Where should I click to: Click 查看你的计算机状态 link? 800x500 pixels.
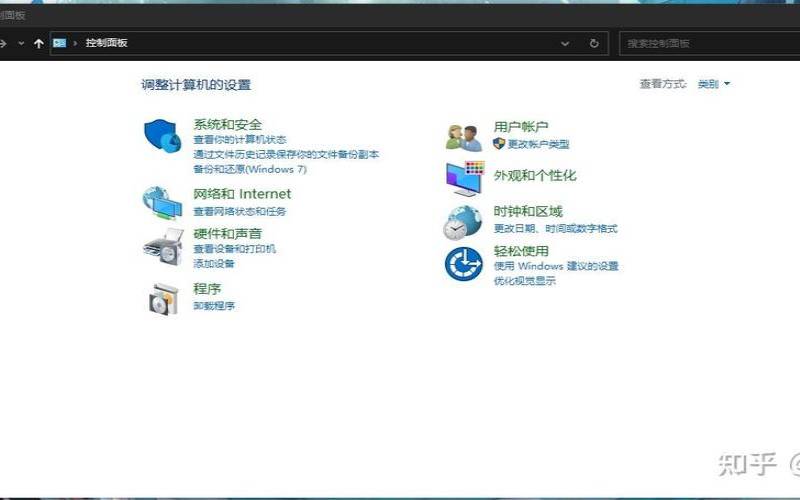click(240, 139)
